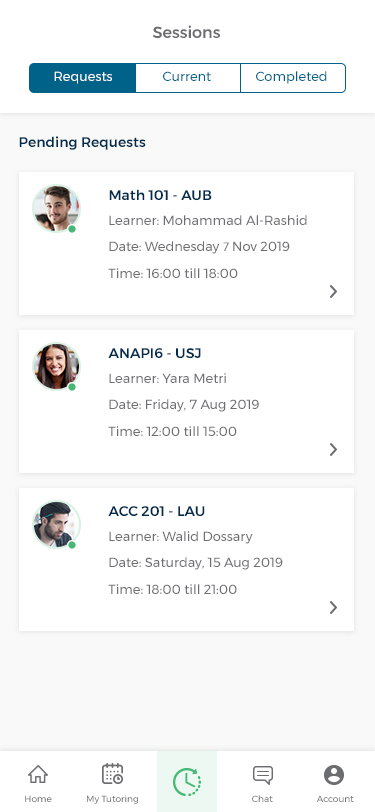This screenshot has height=812, width=375.
Task: Select Learner: Walid Dossary text
Action: (x=180, y=536)
